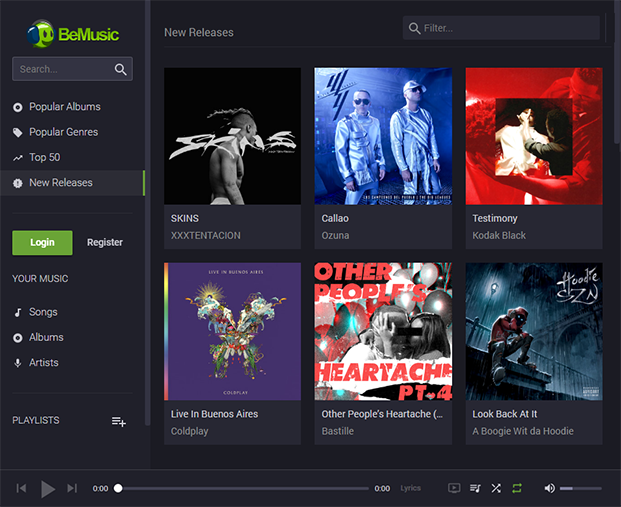Image resolution: width=621 pixels, height=507 pixels.
Task: Open Albums under Your Music
Action: 72,338
